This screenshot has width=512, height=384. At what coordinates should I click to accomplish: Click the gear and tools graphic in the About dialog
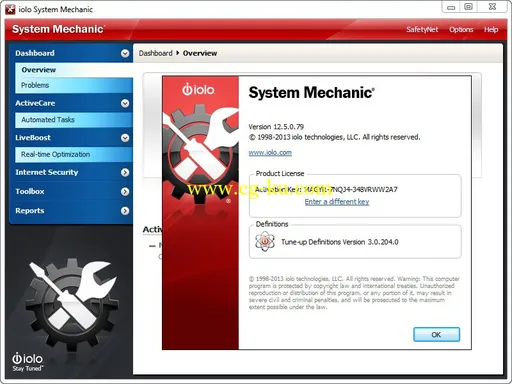(200, 154)
